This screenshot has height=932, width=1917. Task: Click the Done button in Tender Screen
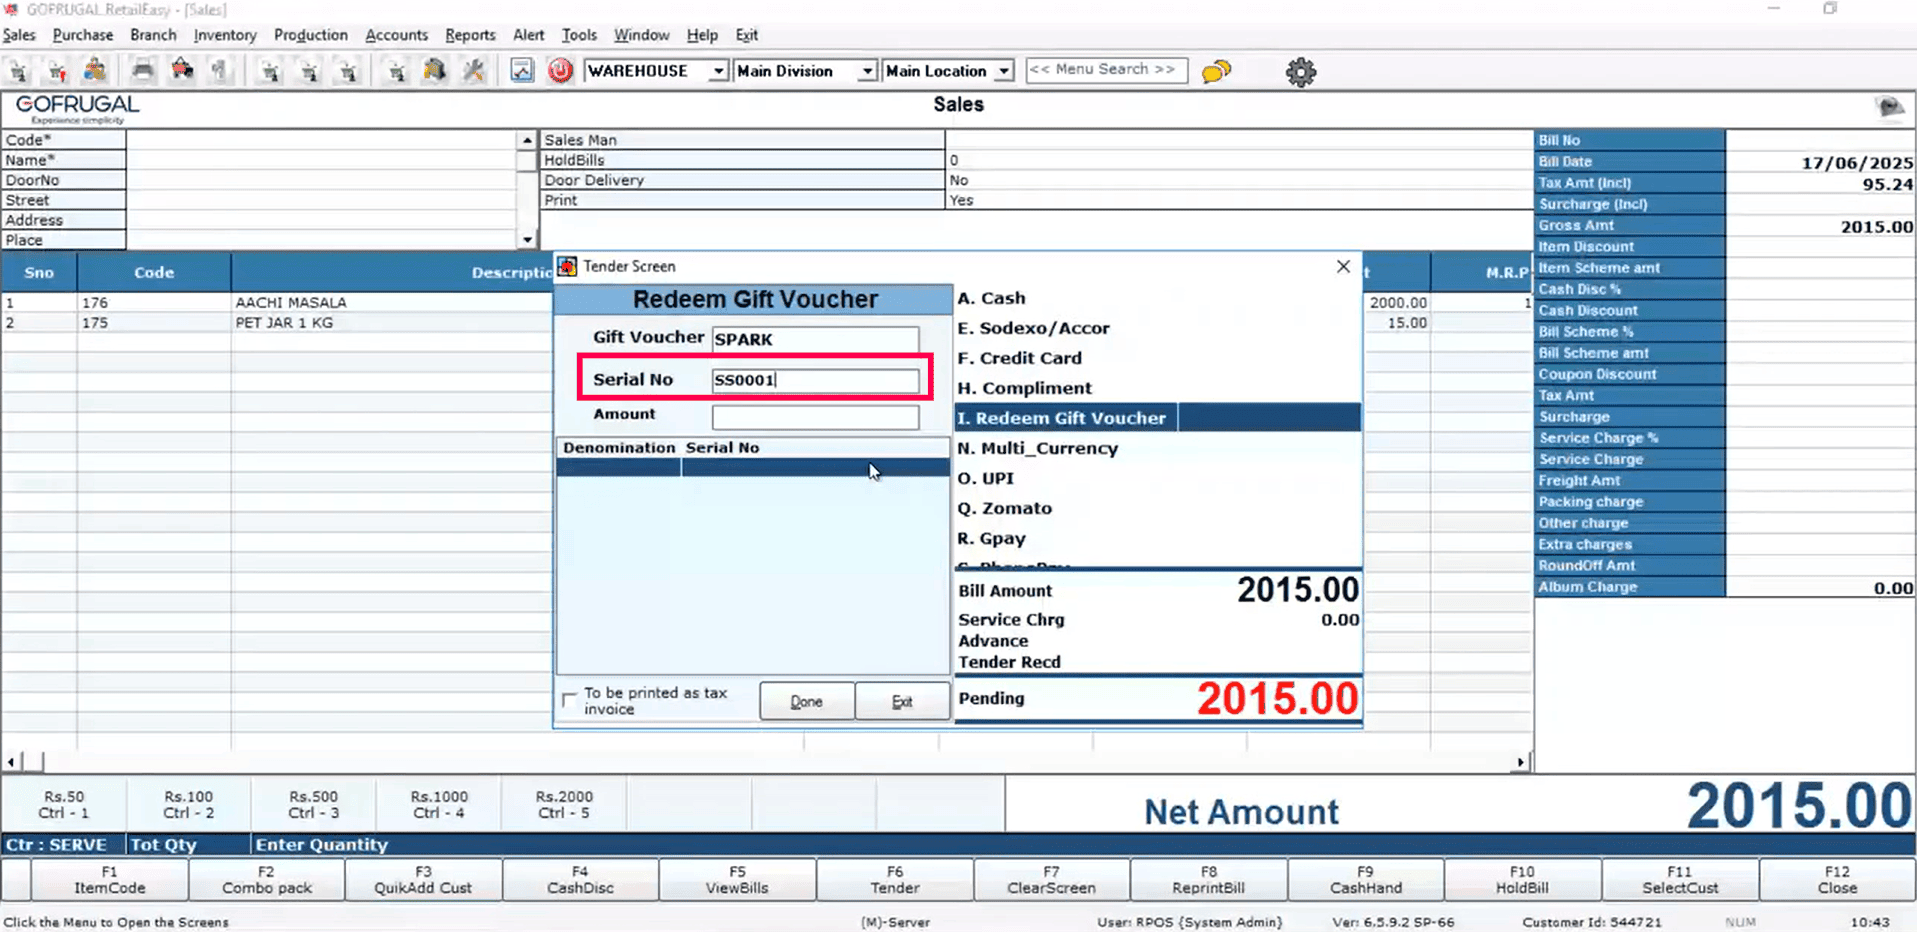[806, 701]
